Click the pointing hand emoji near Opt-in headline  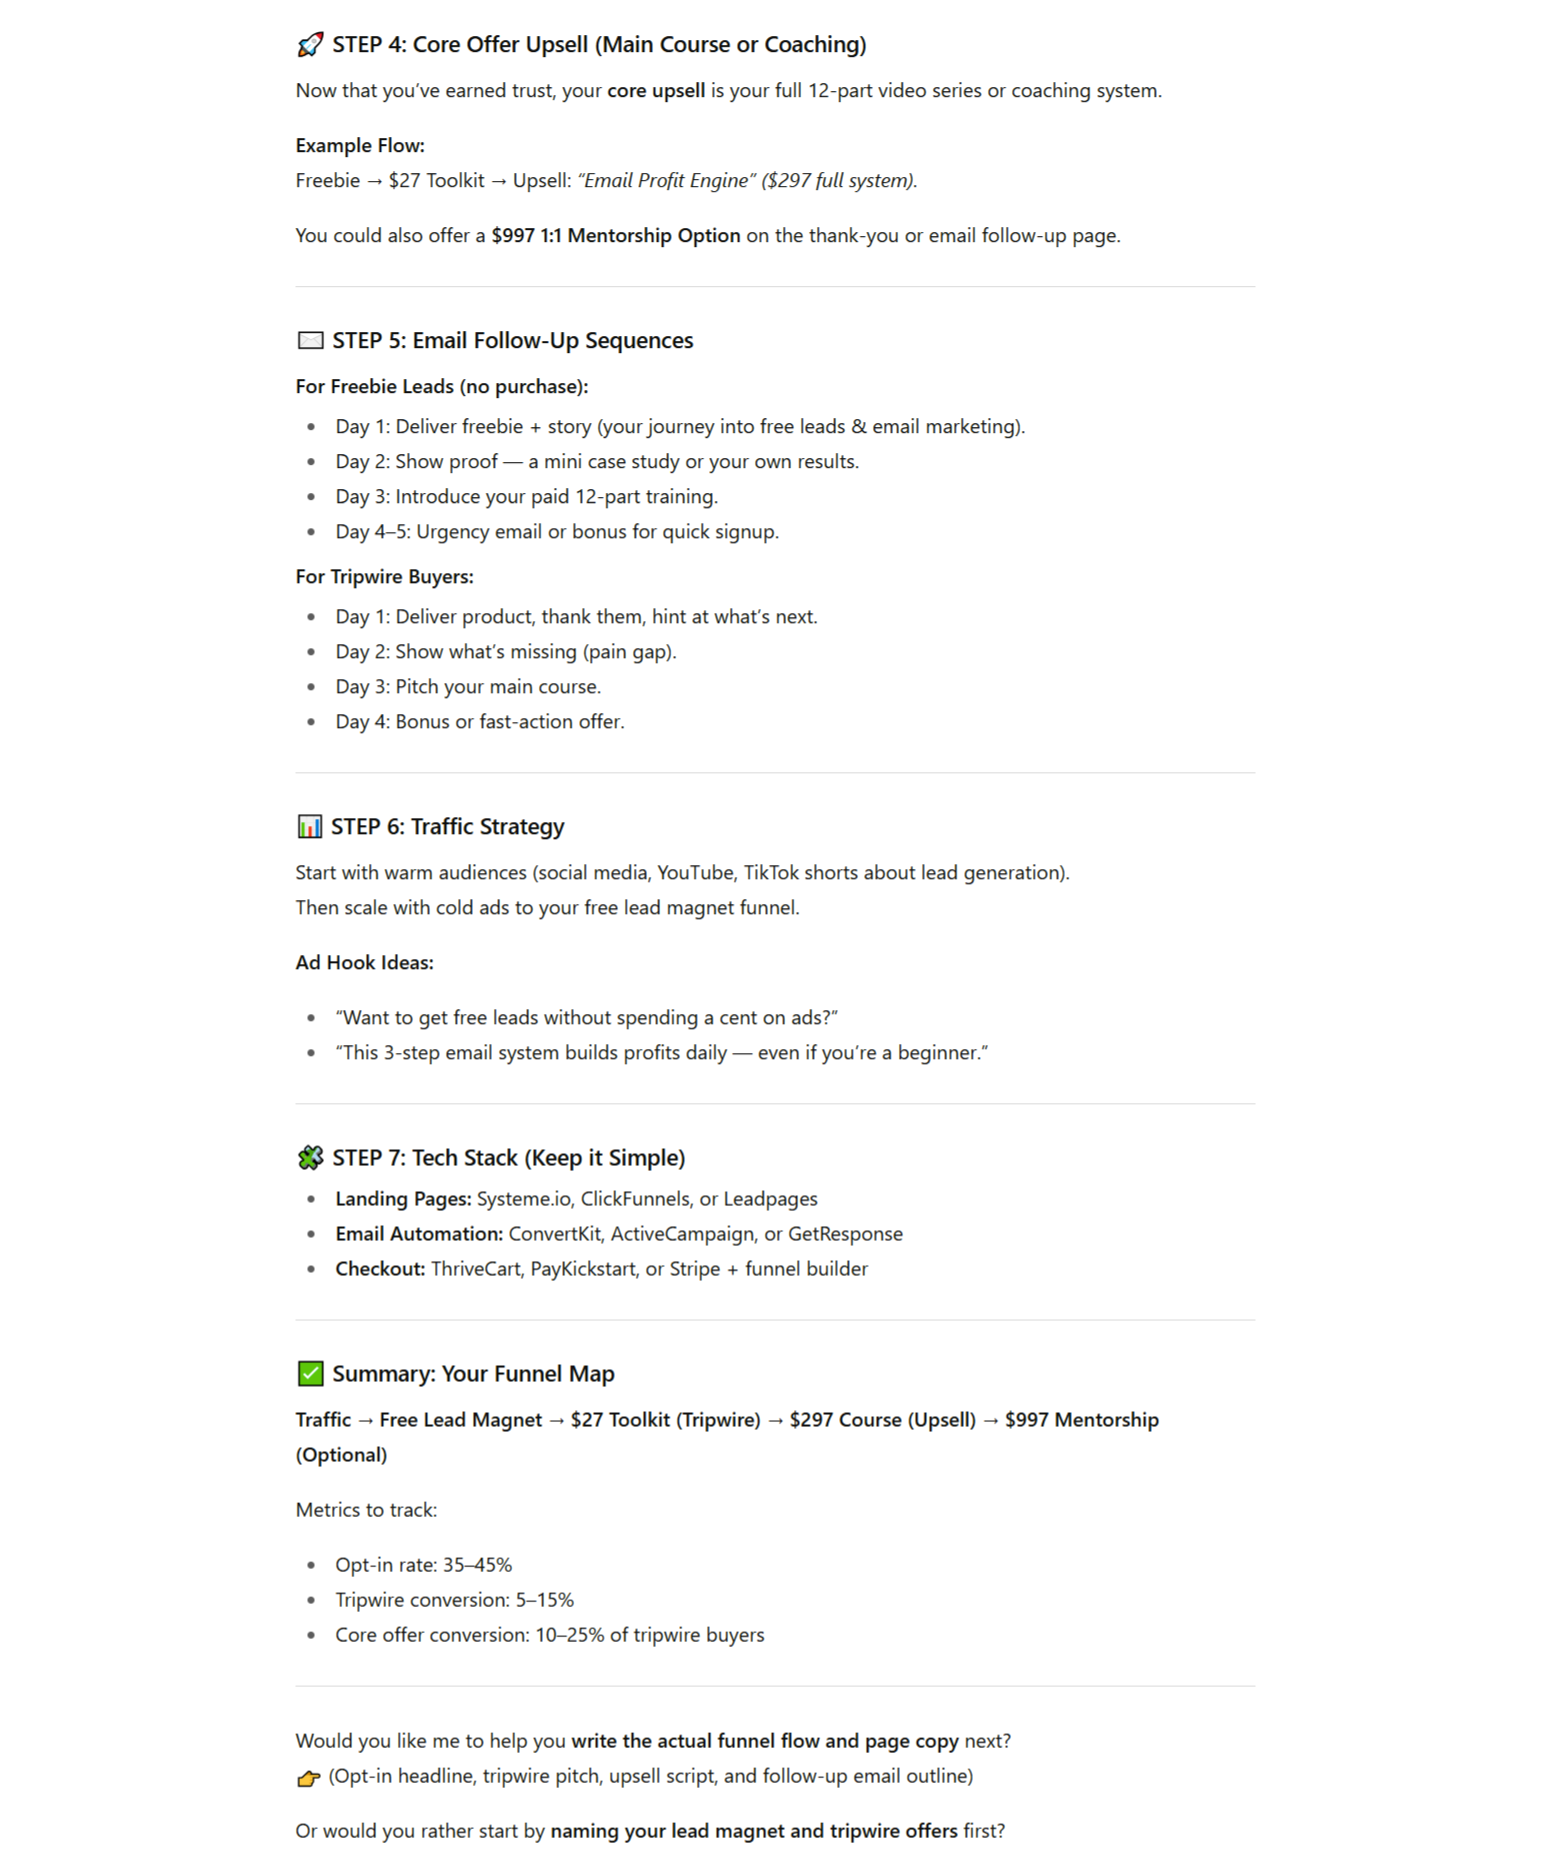(308, 1777)
